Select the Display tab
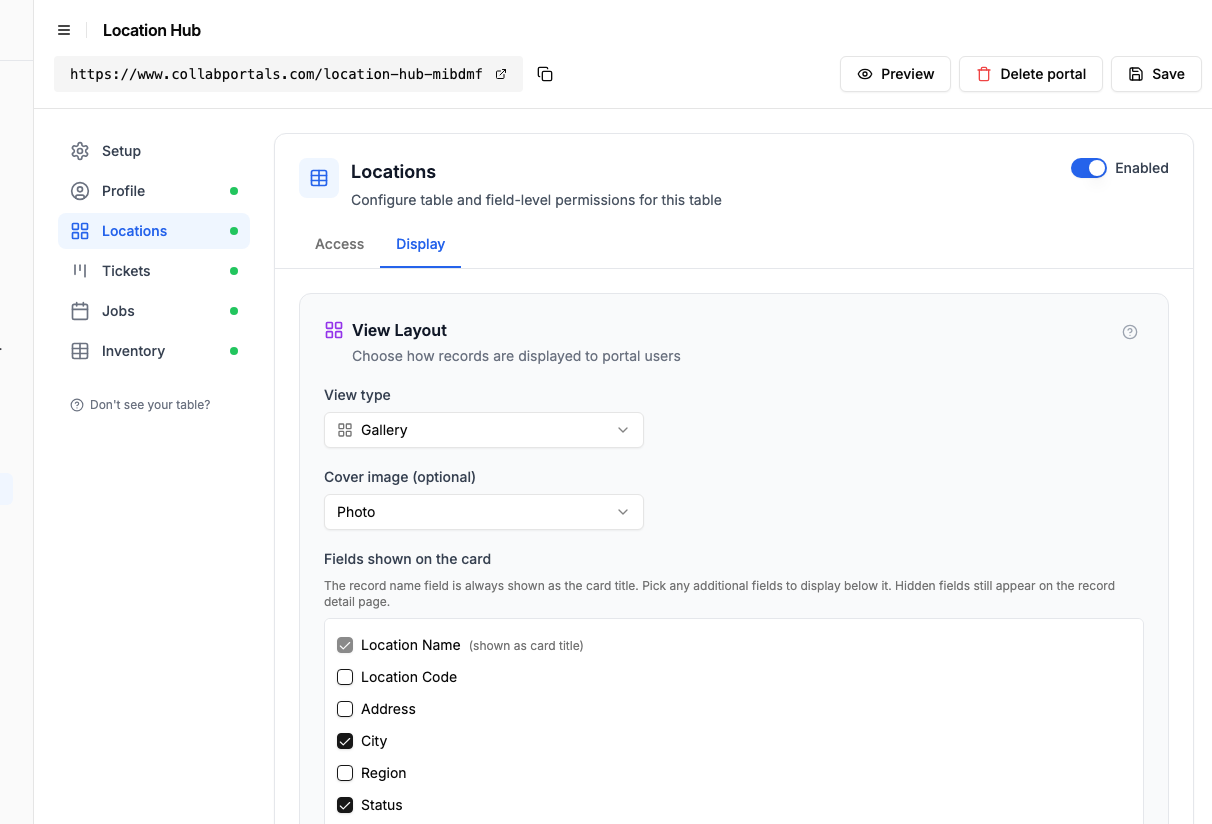This screenshot has height=824, width=1212. 420,244
